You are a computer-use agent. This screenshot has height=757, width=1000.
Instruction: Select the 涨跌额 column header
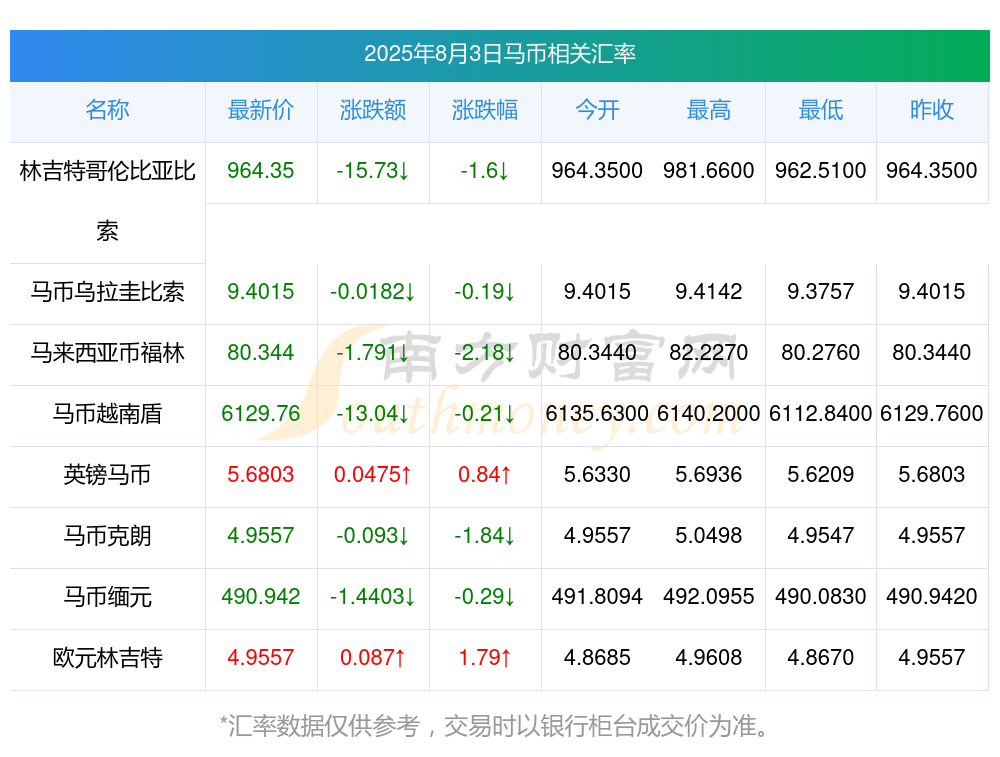[x=373, y=110]
